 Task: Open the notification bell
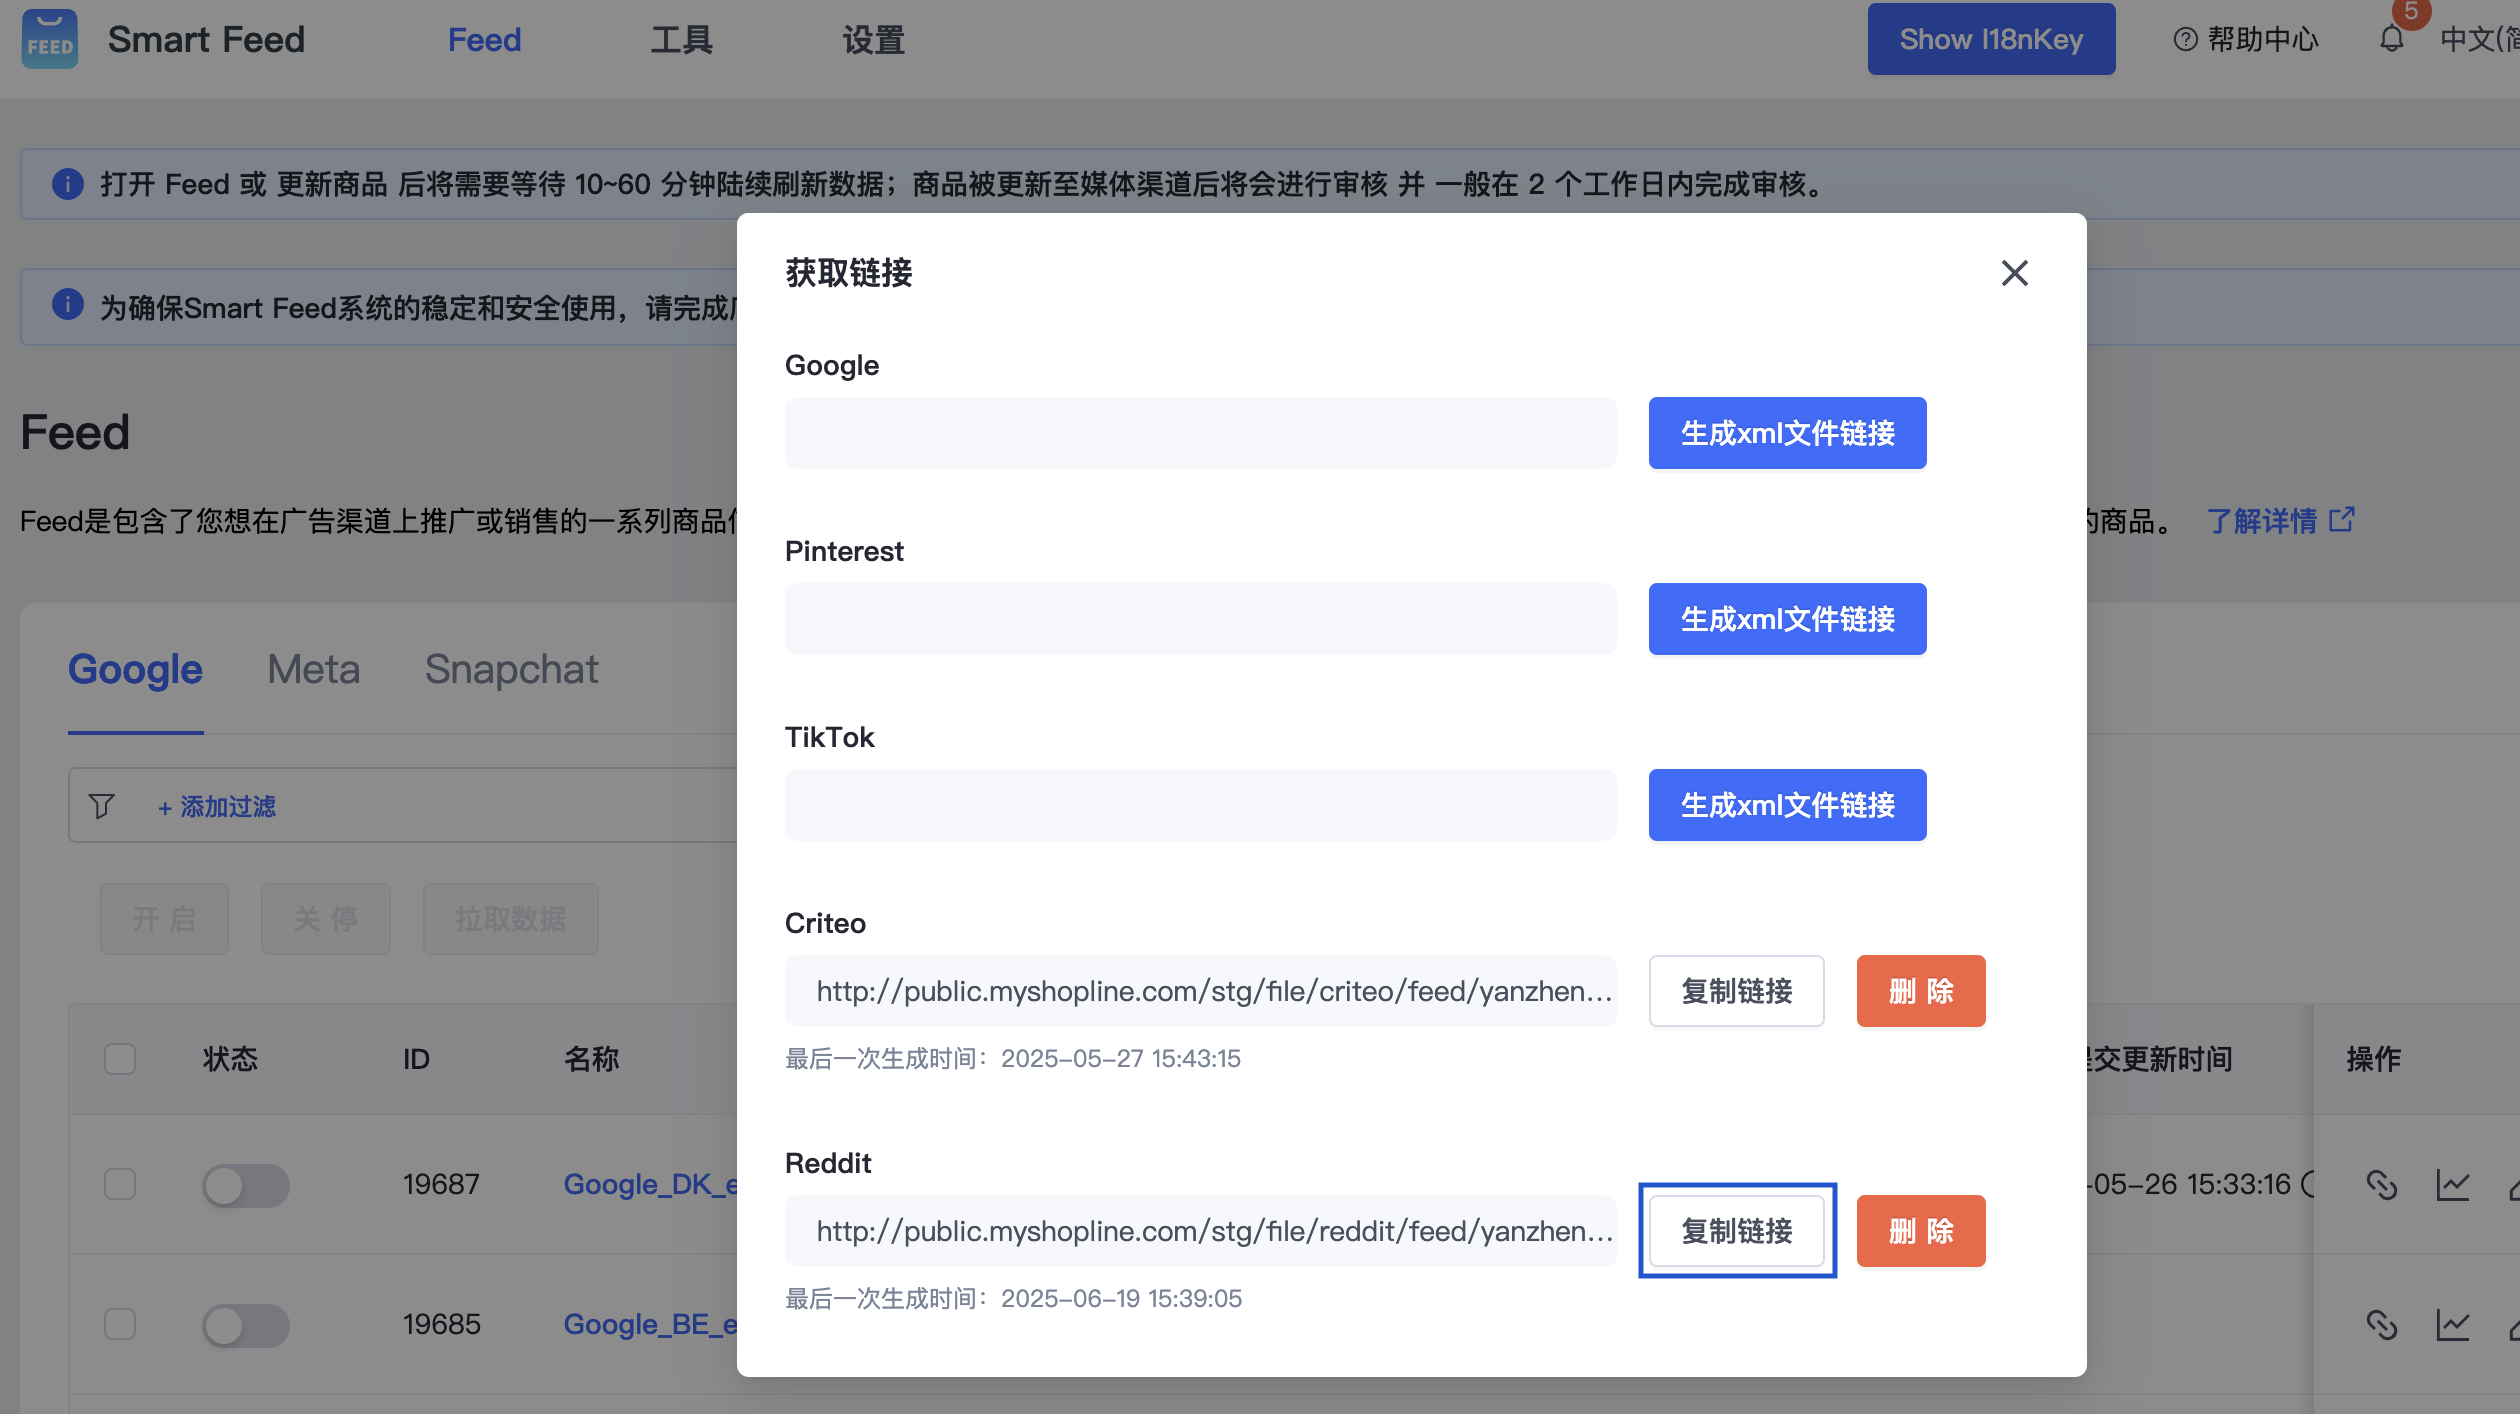click(2391, 39)
